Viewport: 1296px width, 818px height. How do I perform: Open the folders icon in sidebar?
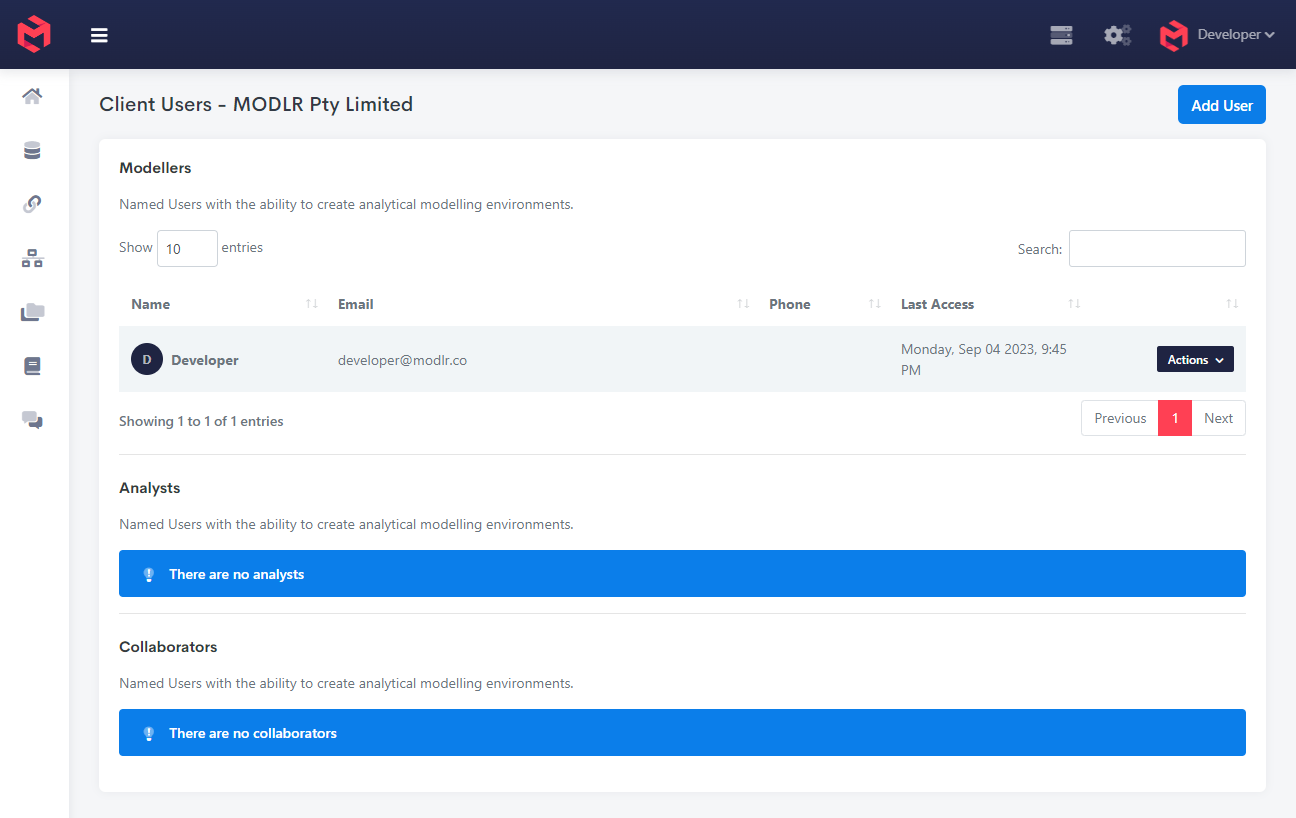coord(32,312)
